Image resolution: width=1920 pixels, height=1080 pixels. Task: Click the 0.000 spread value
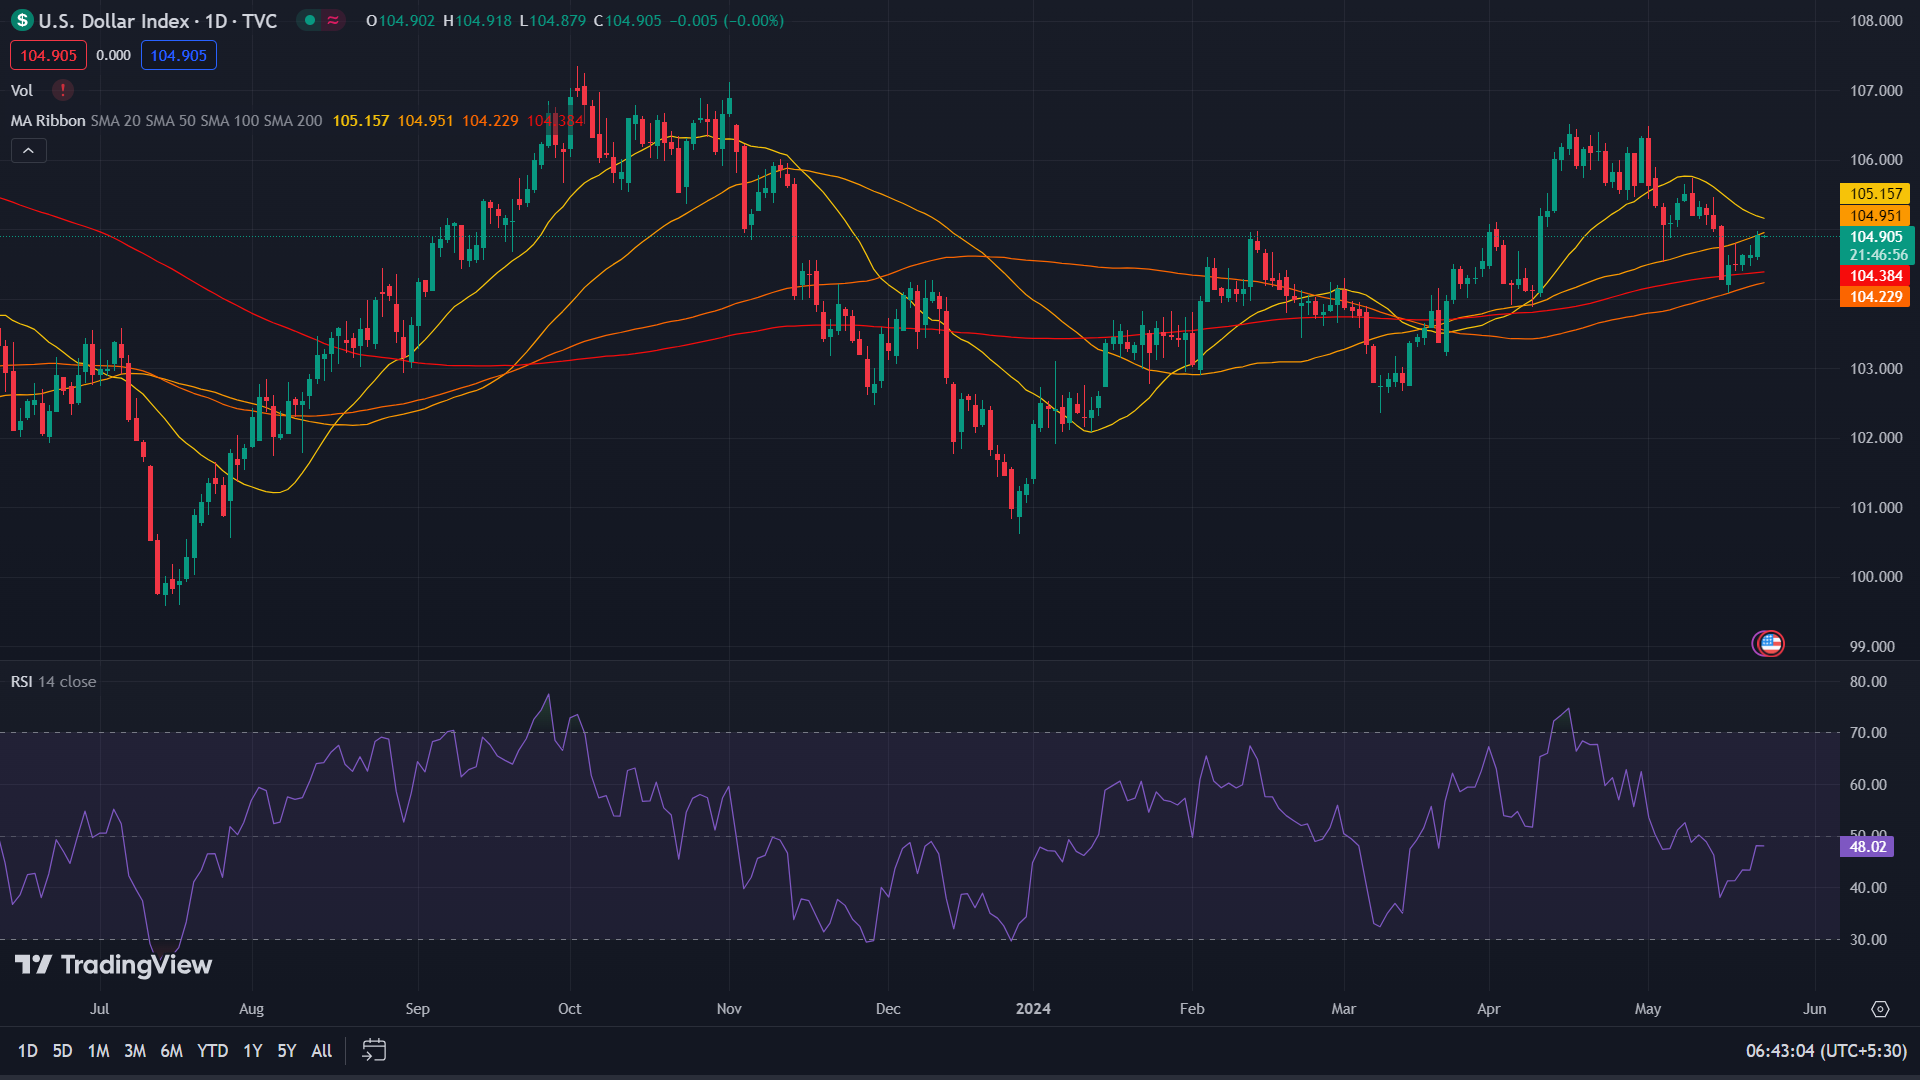coord(114,56)
